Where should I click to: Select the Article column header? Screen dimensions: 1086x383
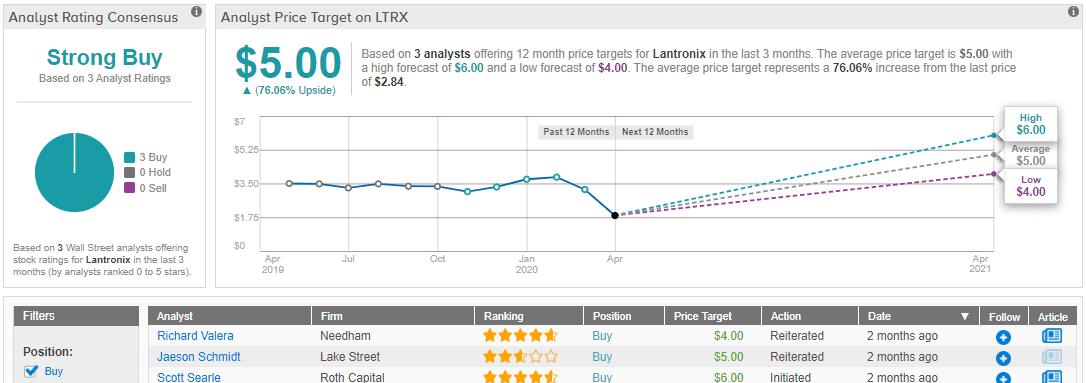pos(1053,317)
